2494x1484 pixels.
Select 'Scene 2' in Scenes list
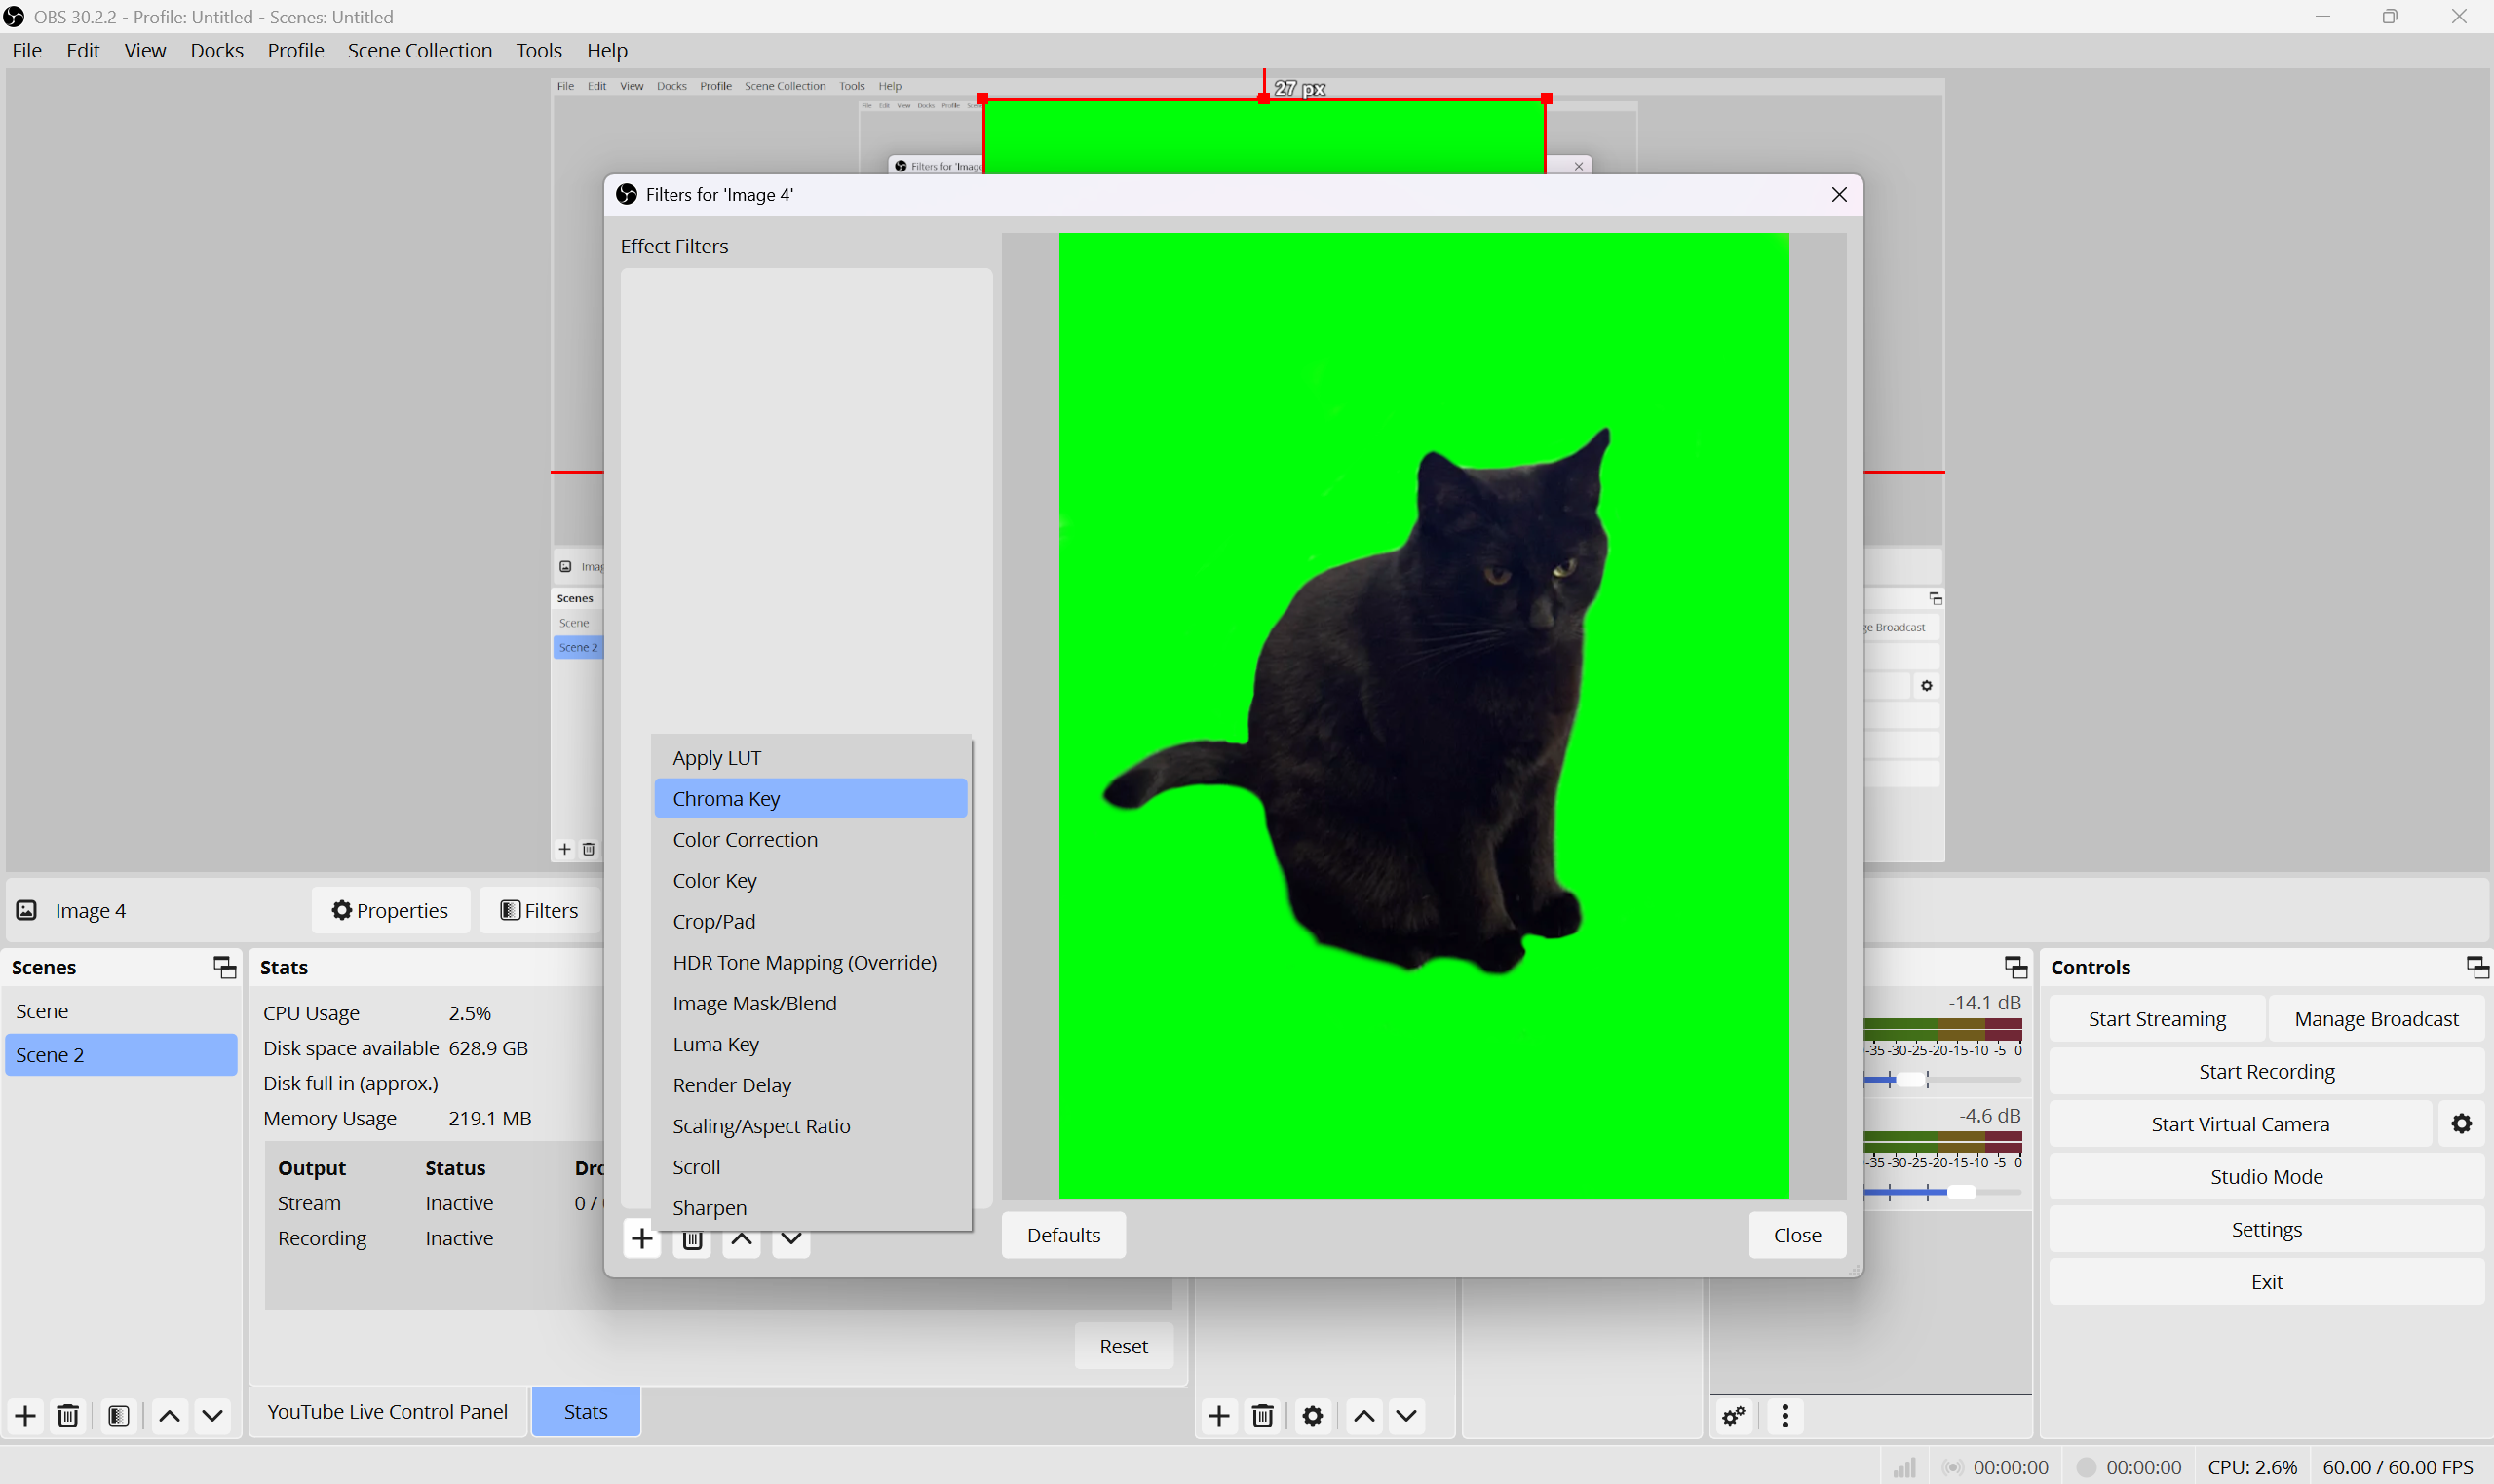[x=121, y=1055]
